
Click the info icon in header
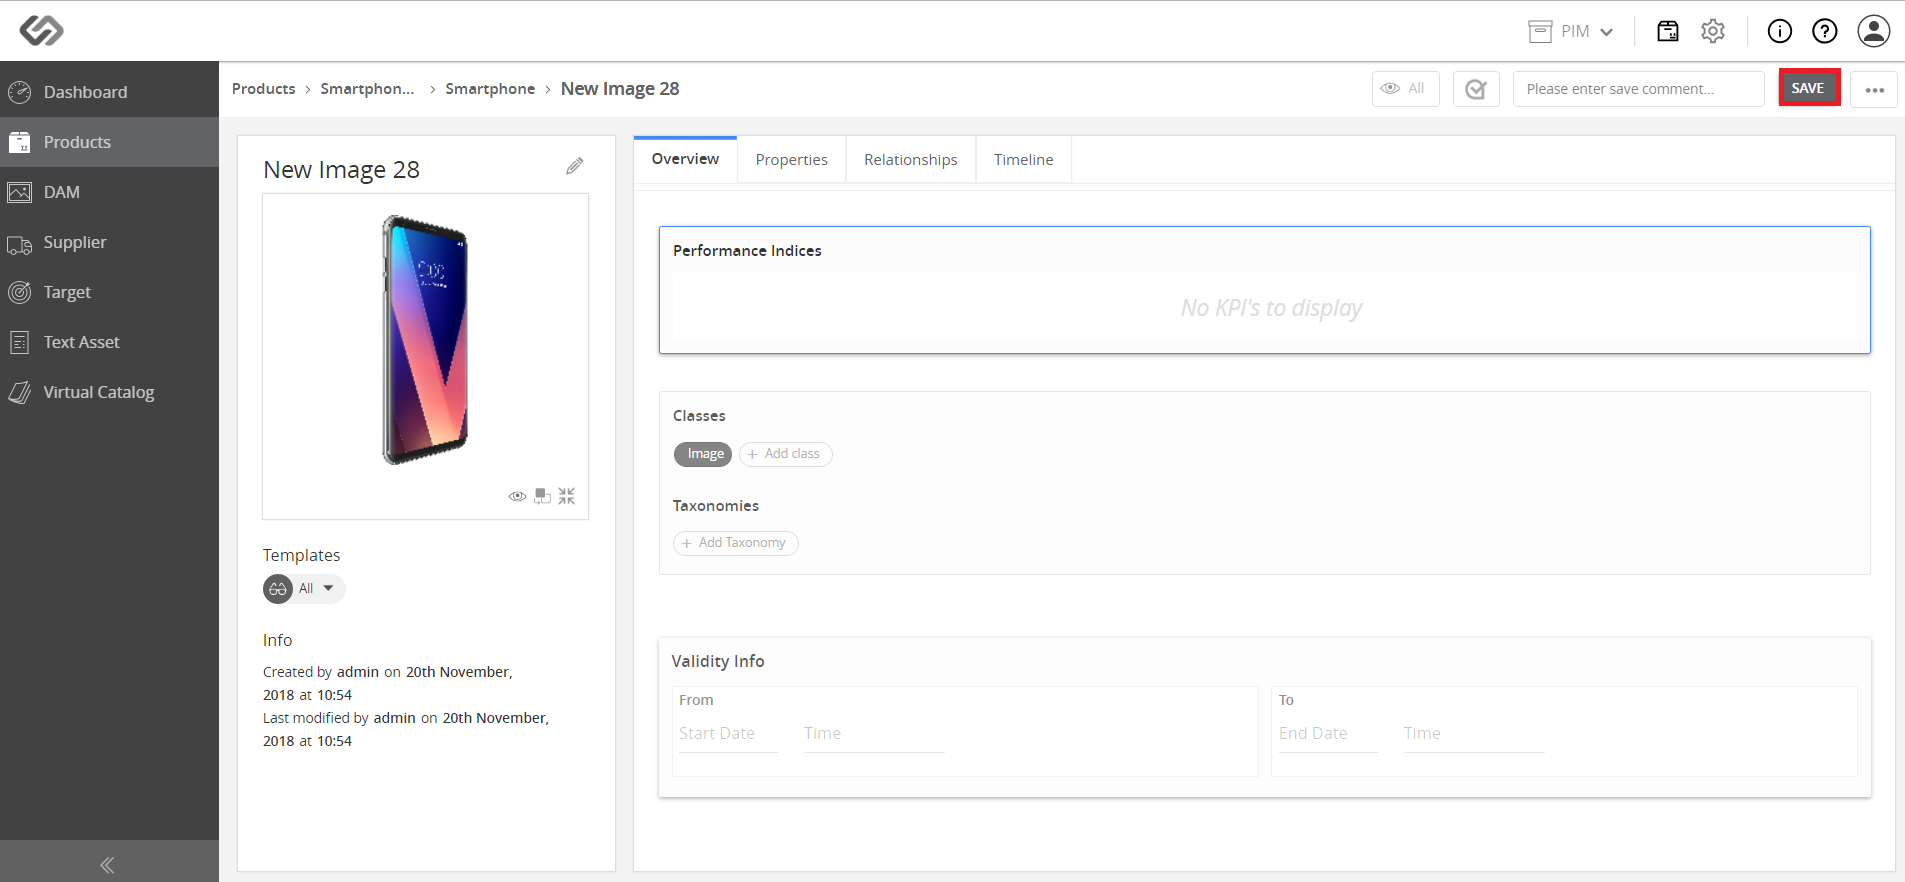coord(1780,31)
